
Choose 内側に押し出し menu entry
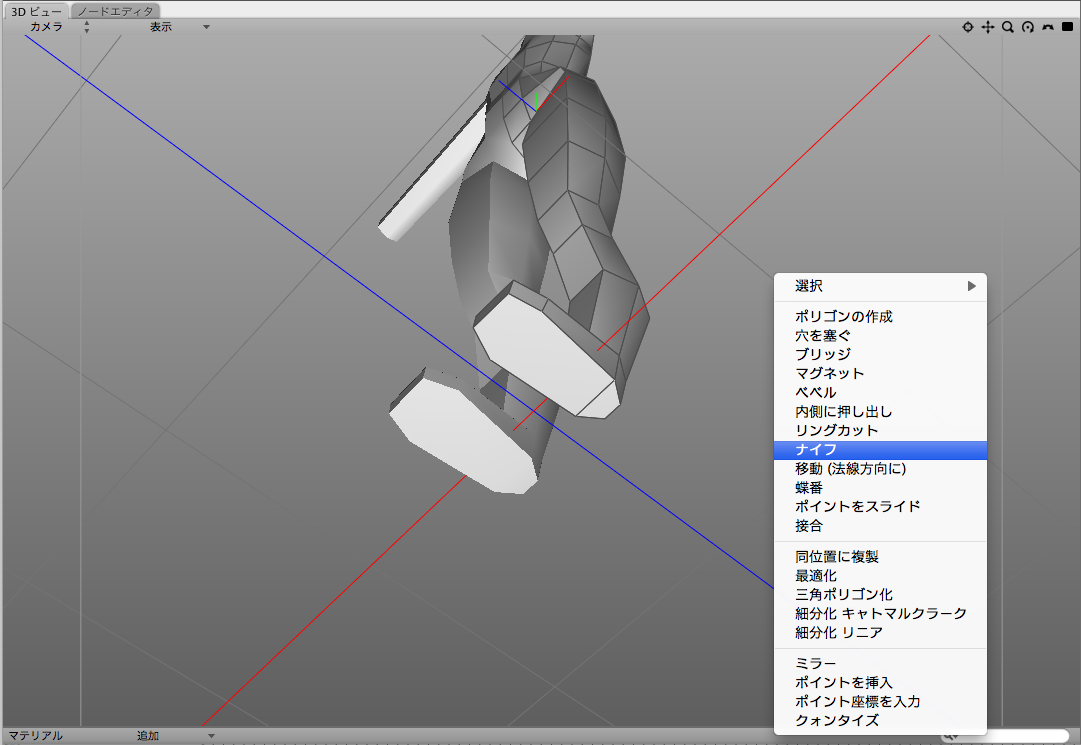click(880, 411)
